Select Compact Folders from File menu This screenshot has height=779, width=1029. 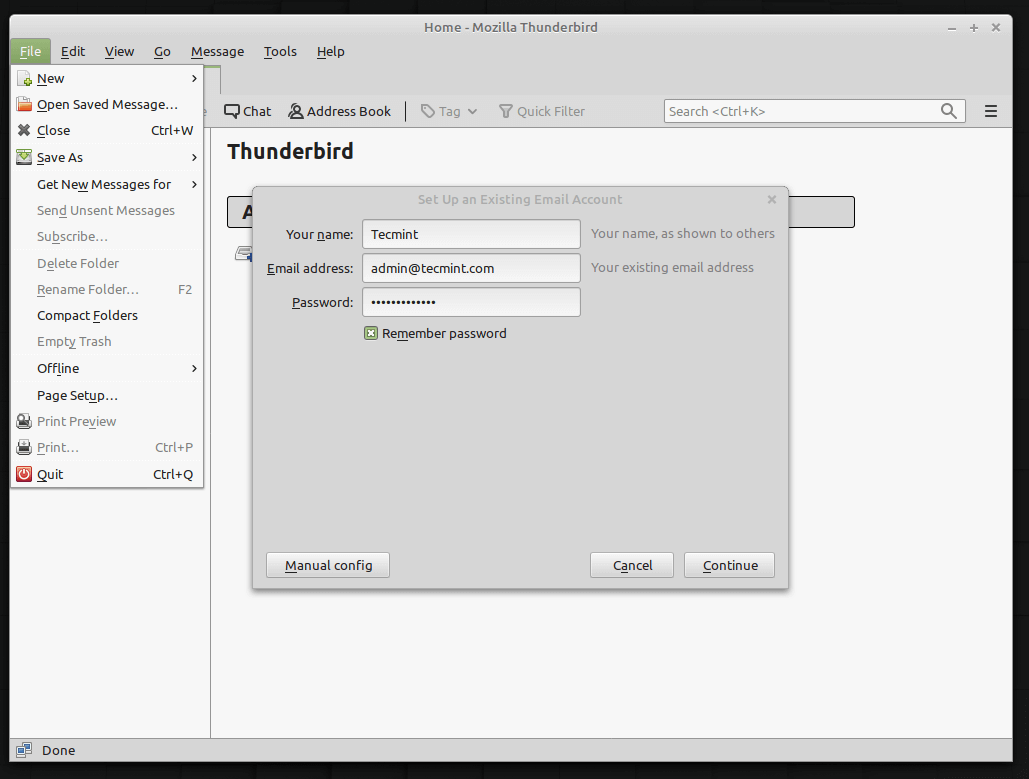[87, 315]
